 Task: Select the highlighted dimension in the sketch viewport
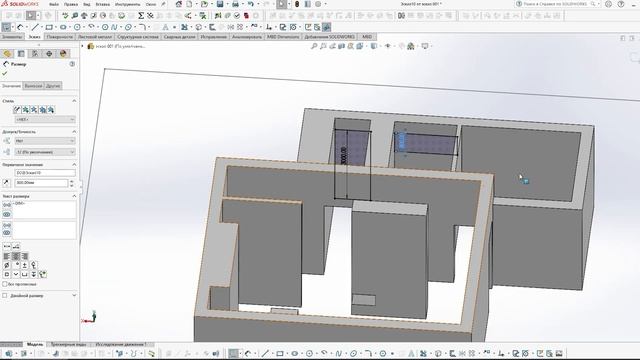coord(401,141)
